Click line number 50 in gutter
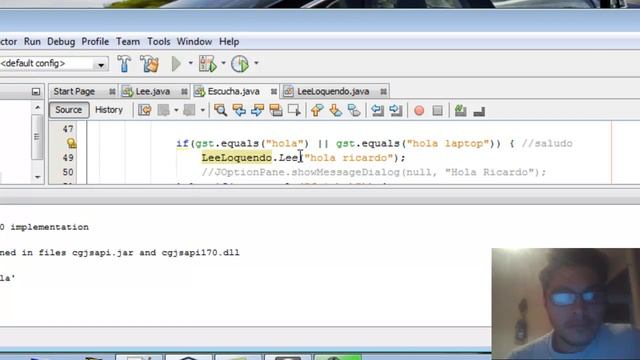The width and height of the screenshot is (640, 360). pyautogui.click(x=68, y=172)
